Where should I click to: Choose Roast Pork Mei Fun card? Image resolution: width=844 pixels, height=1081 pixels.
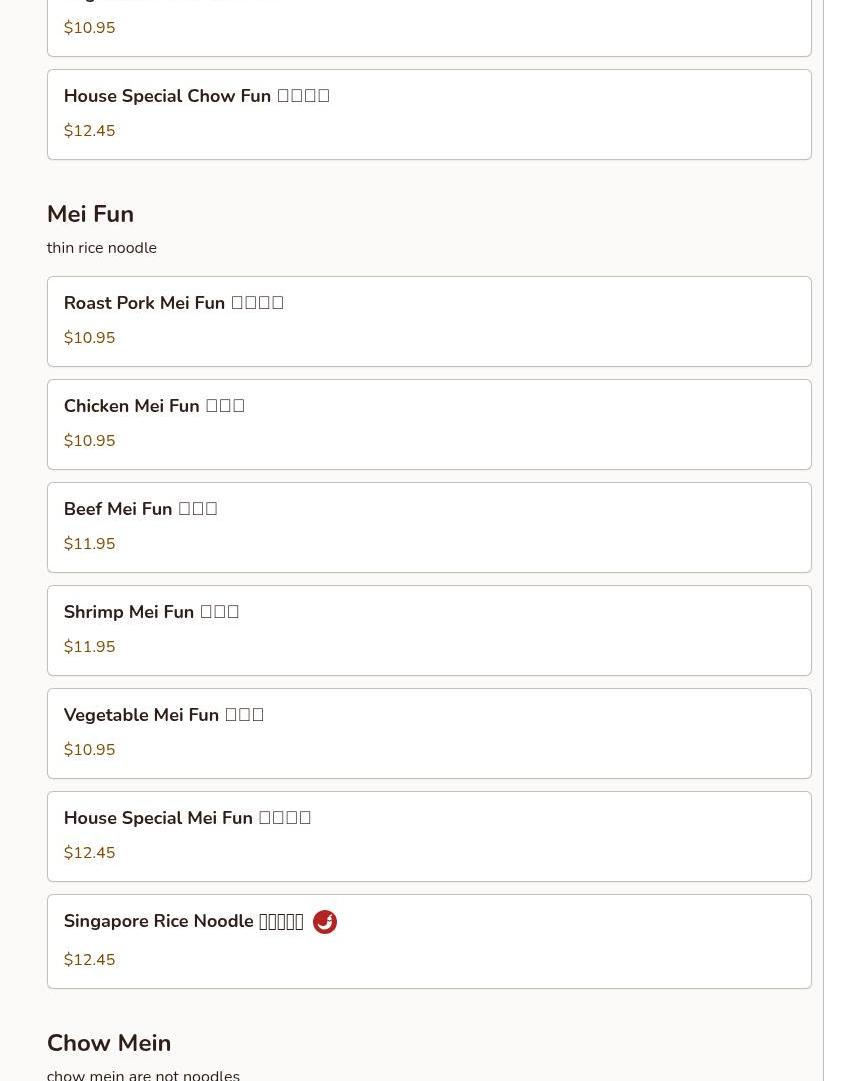(429, 321)
